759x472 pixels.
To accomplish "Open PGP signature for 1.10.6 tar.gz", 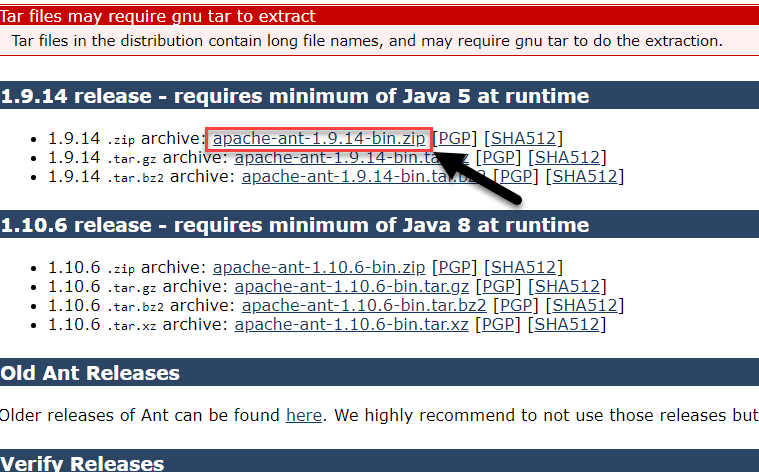I will (499, 286).
